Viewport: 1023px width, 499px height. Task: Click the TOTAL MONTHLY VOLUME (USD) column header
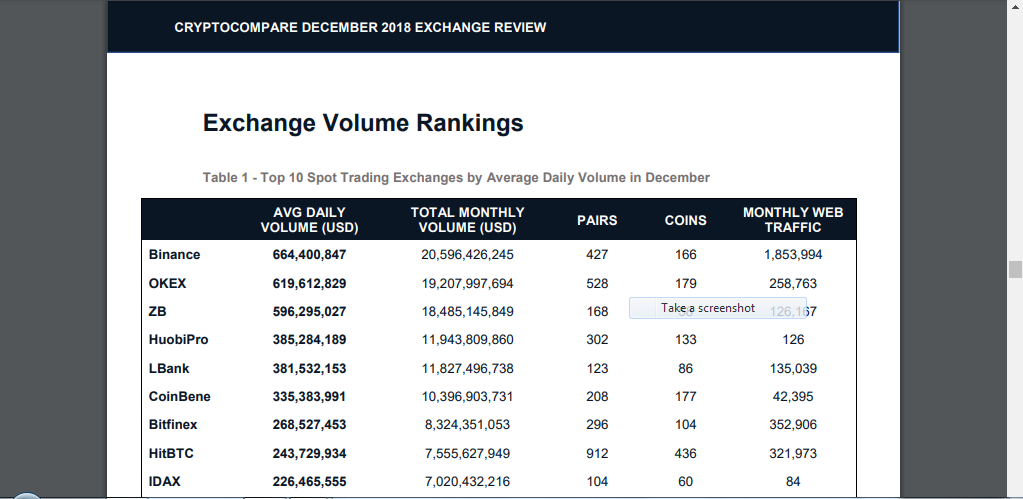click(467, 220)
